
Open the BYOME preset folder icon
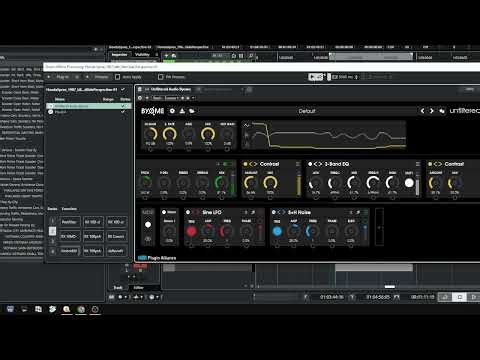[x=192, y=111]
